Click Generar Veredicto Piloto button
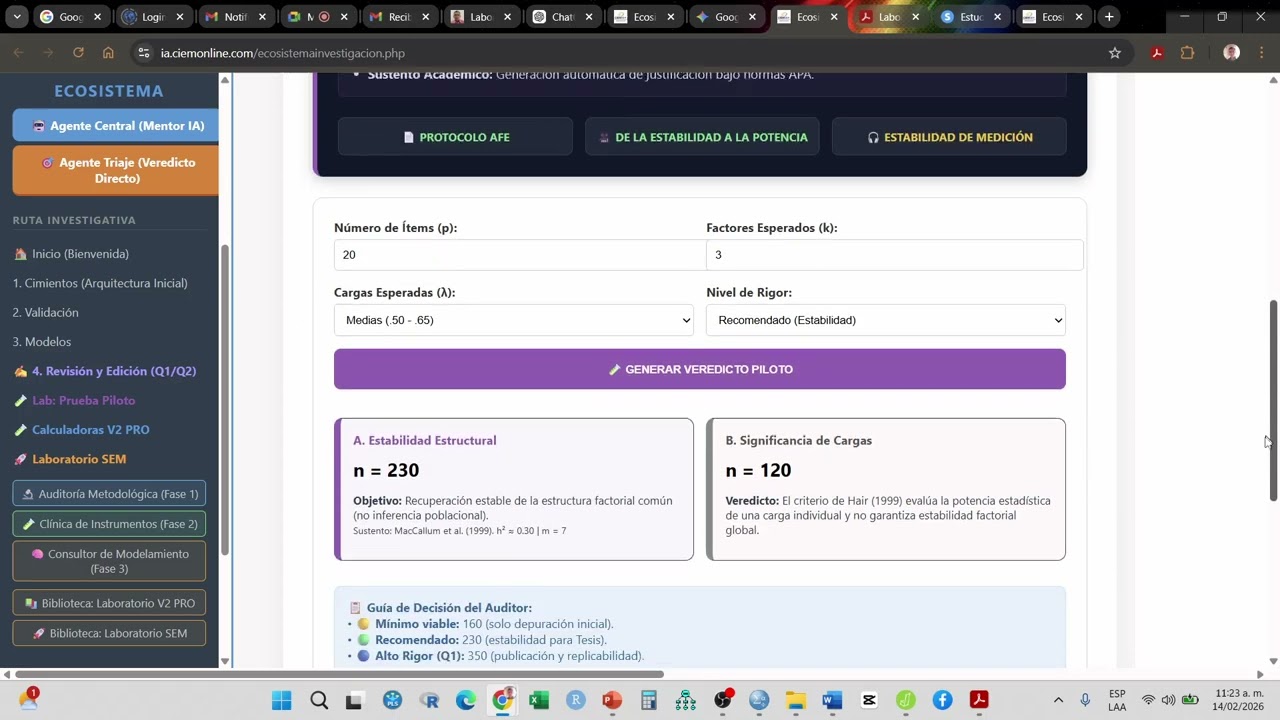 click(x=700, y=369)
